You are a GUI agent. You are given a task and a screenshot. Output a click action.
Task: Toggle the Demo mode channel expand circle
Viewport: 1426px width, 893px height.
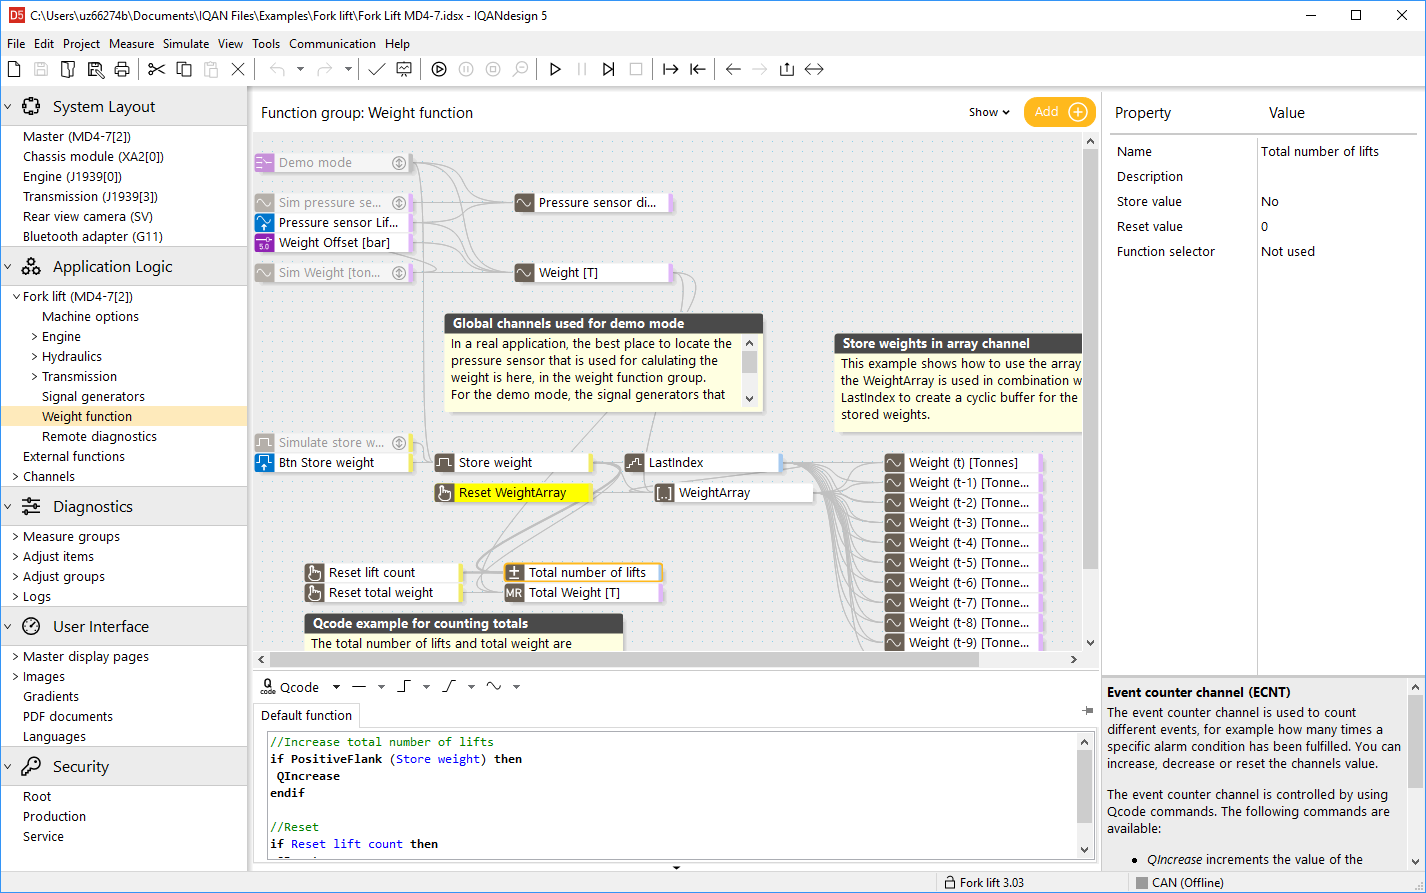click(x=399, y=163)
